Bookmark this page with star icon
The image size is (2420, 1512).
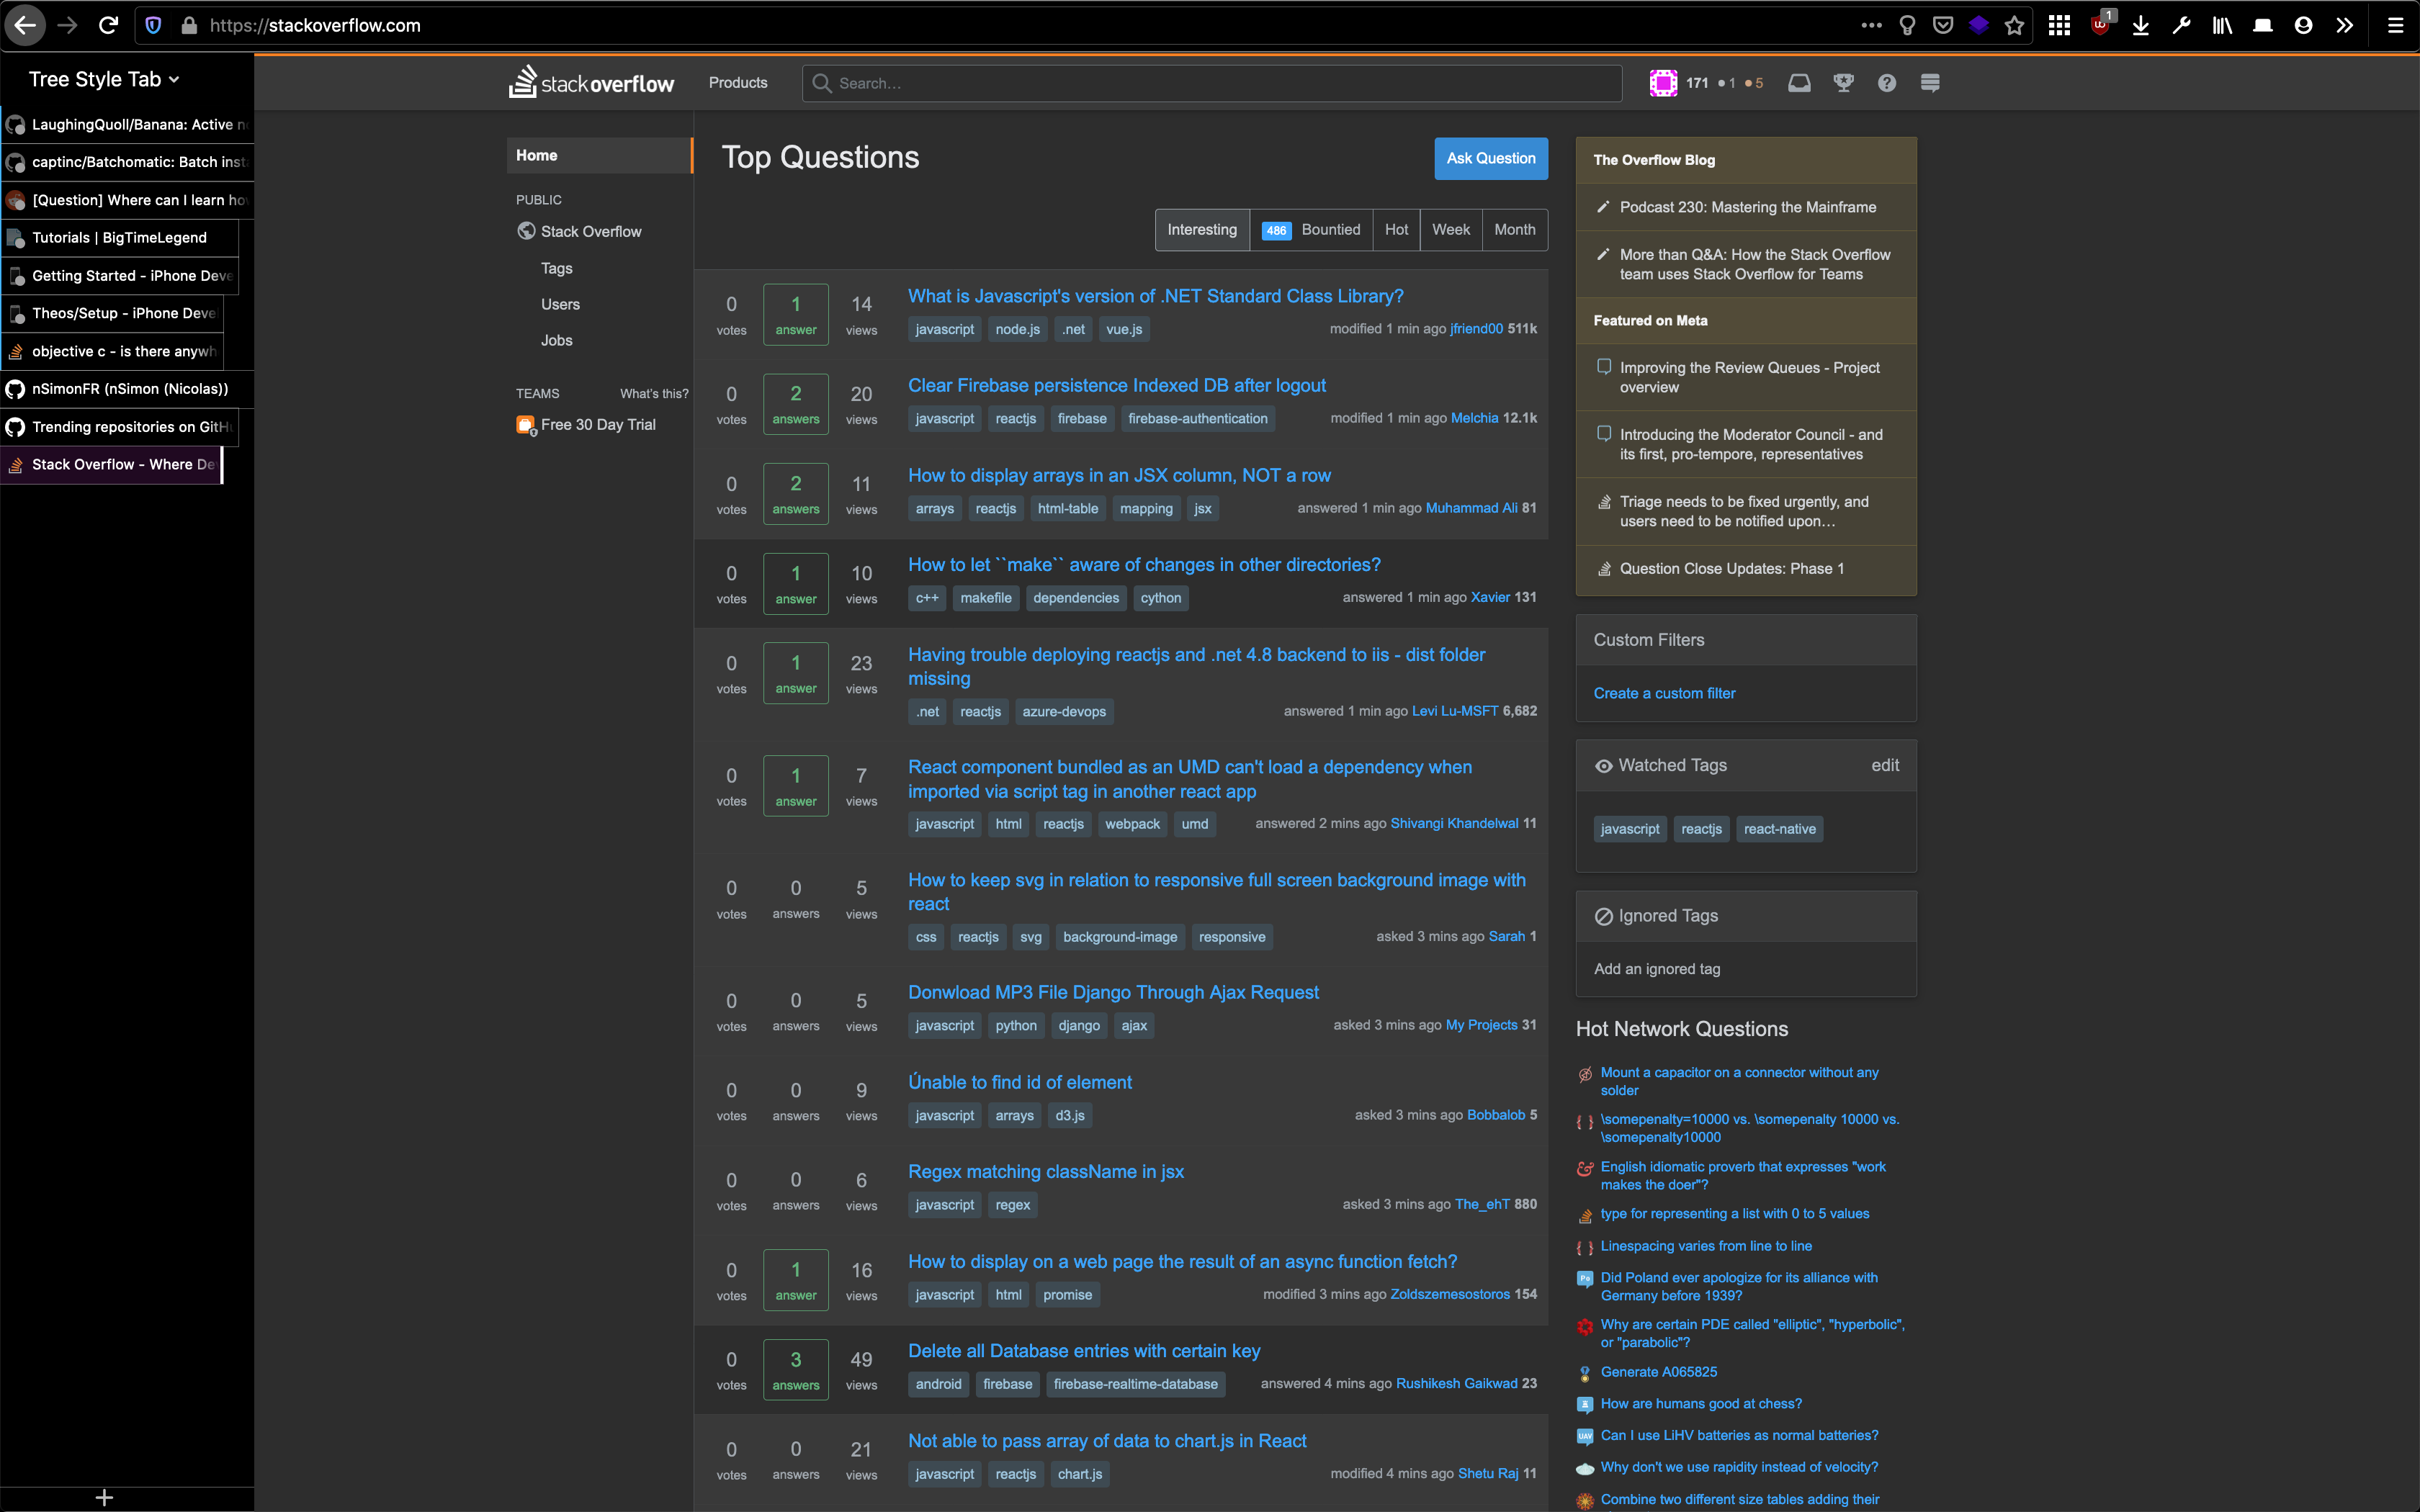point(2014,26)
